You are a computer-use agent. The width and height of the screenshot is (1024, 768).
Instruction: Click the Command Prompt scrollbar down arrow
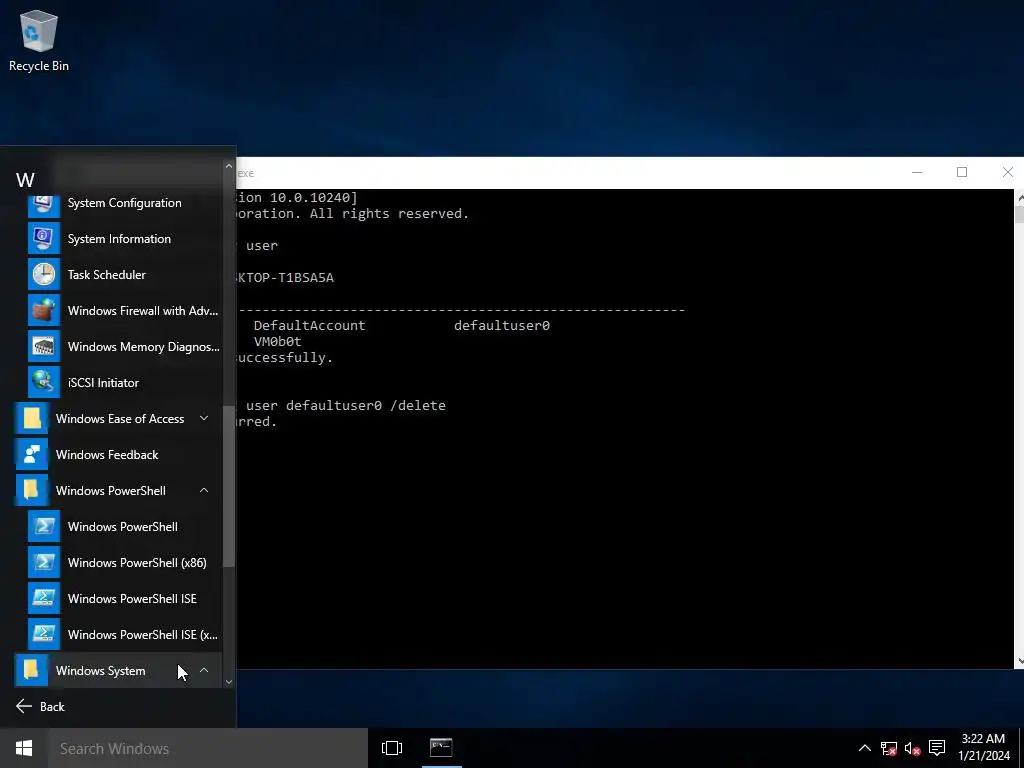click(x=1019, y=661)
